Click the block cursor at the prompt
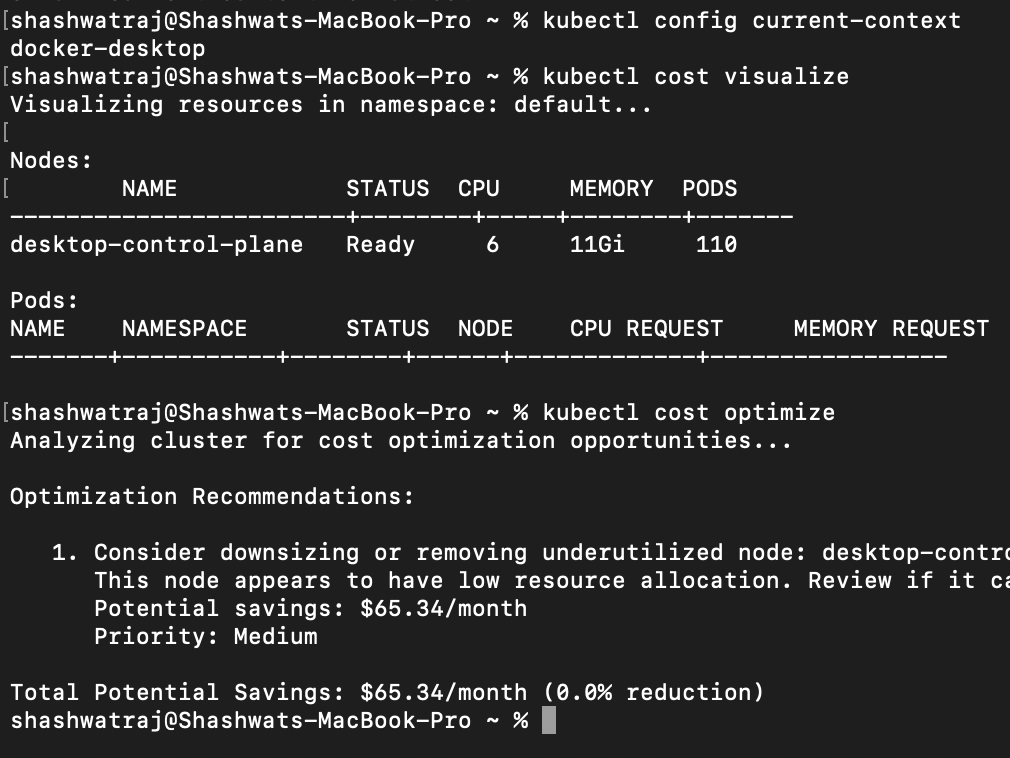Screen dimensions: 1010x758 coord(549,720)
